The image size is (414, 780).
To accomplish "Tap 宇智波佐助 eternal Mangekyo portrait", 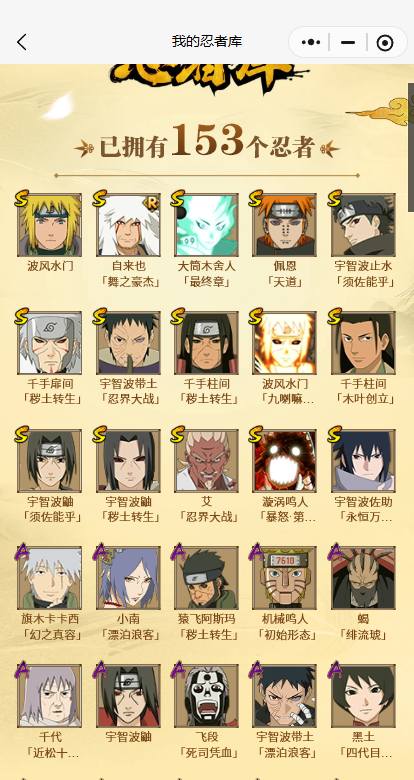I will pos(364,461).
